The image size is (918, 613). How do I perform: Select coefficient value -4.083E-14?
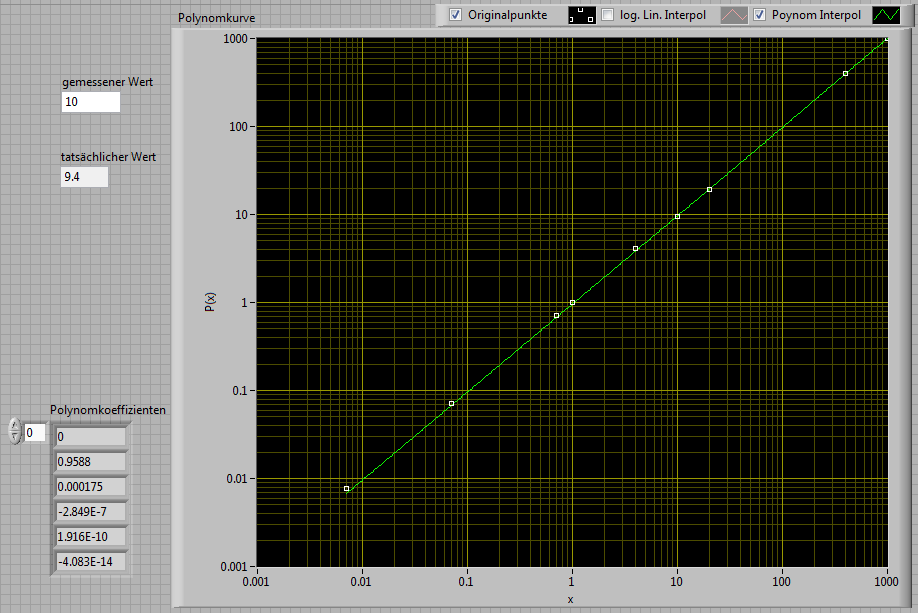pos(91,561)
